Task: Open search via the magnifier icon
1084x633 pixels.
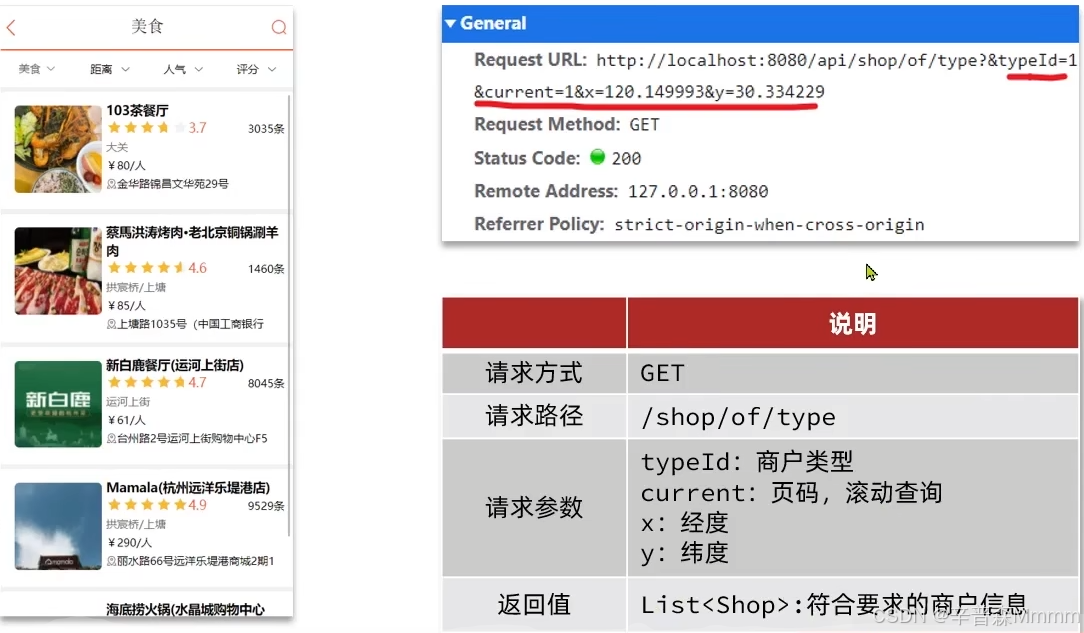Action: pos(279,28)
